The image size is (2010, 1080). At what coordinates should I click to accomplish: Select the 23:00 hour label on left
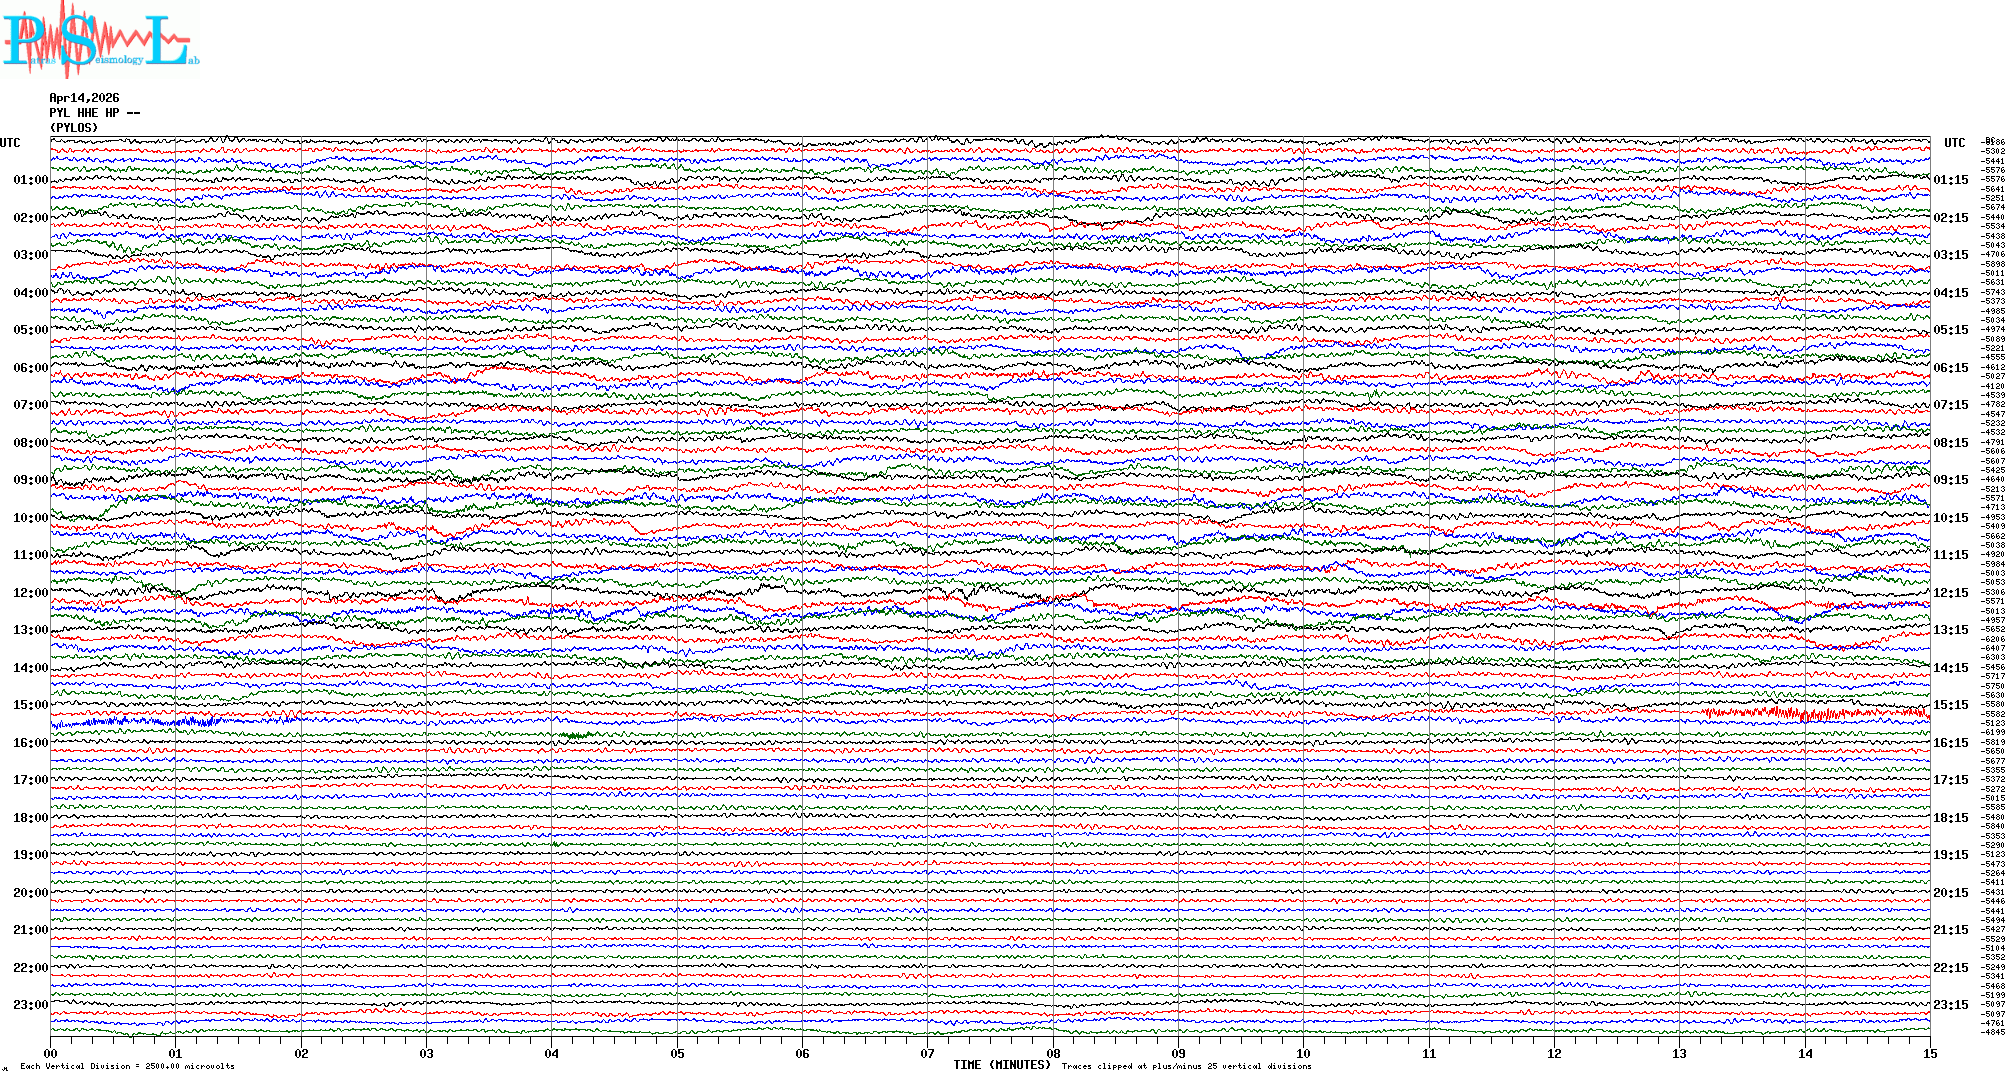pos(30,1005)
